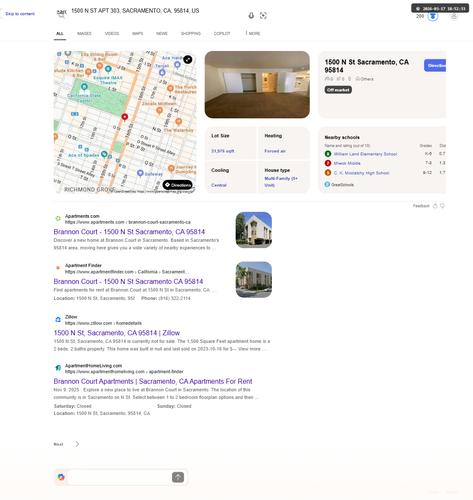Switch to the Copilot tab

tap(222, 34)
